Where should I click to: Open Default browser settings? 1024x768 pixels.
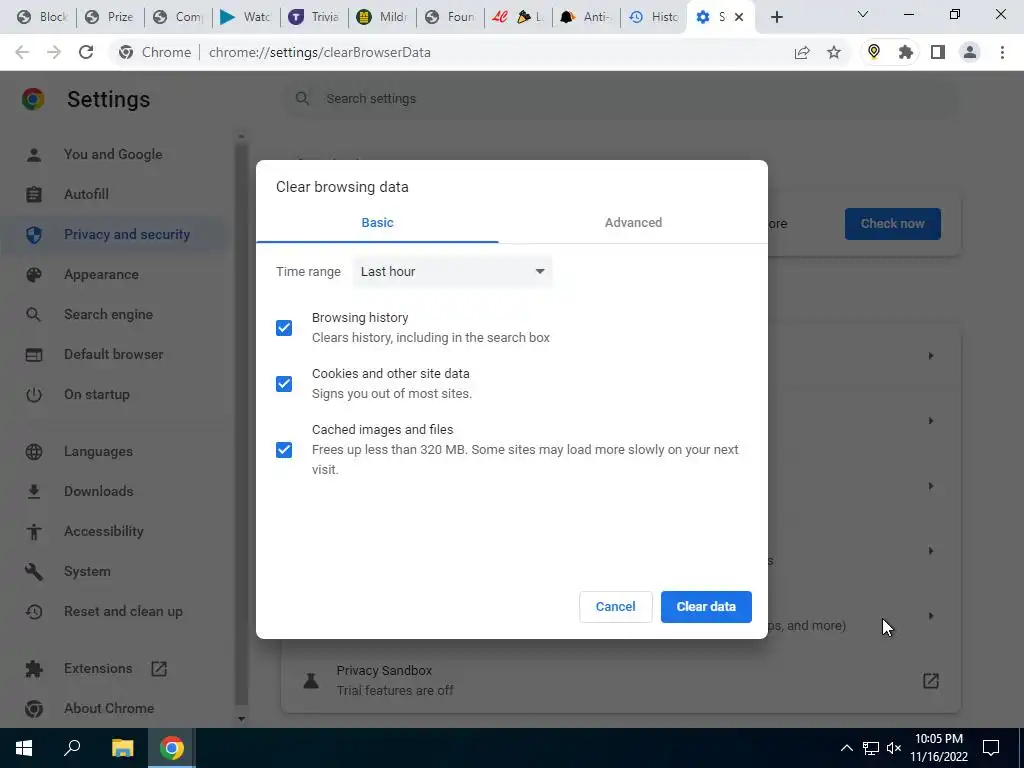tap(114, 354)
